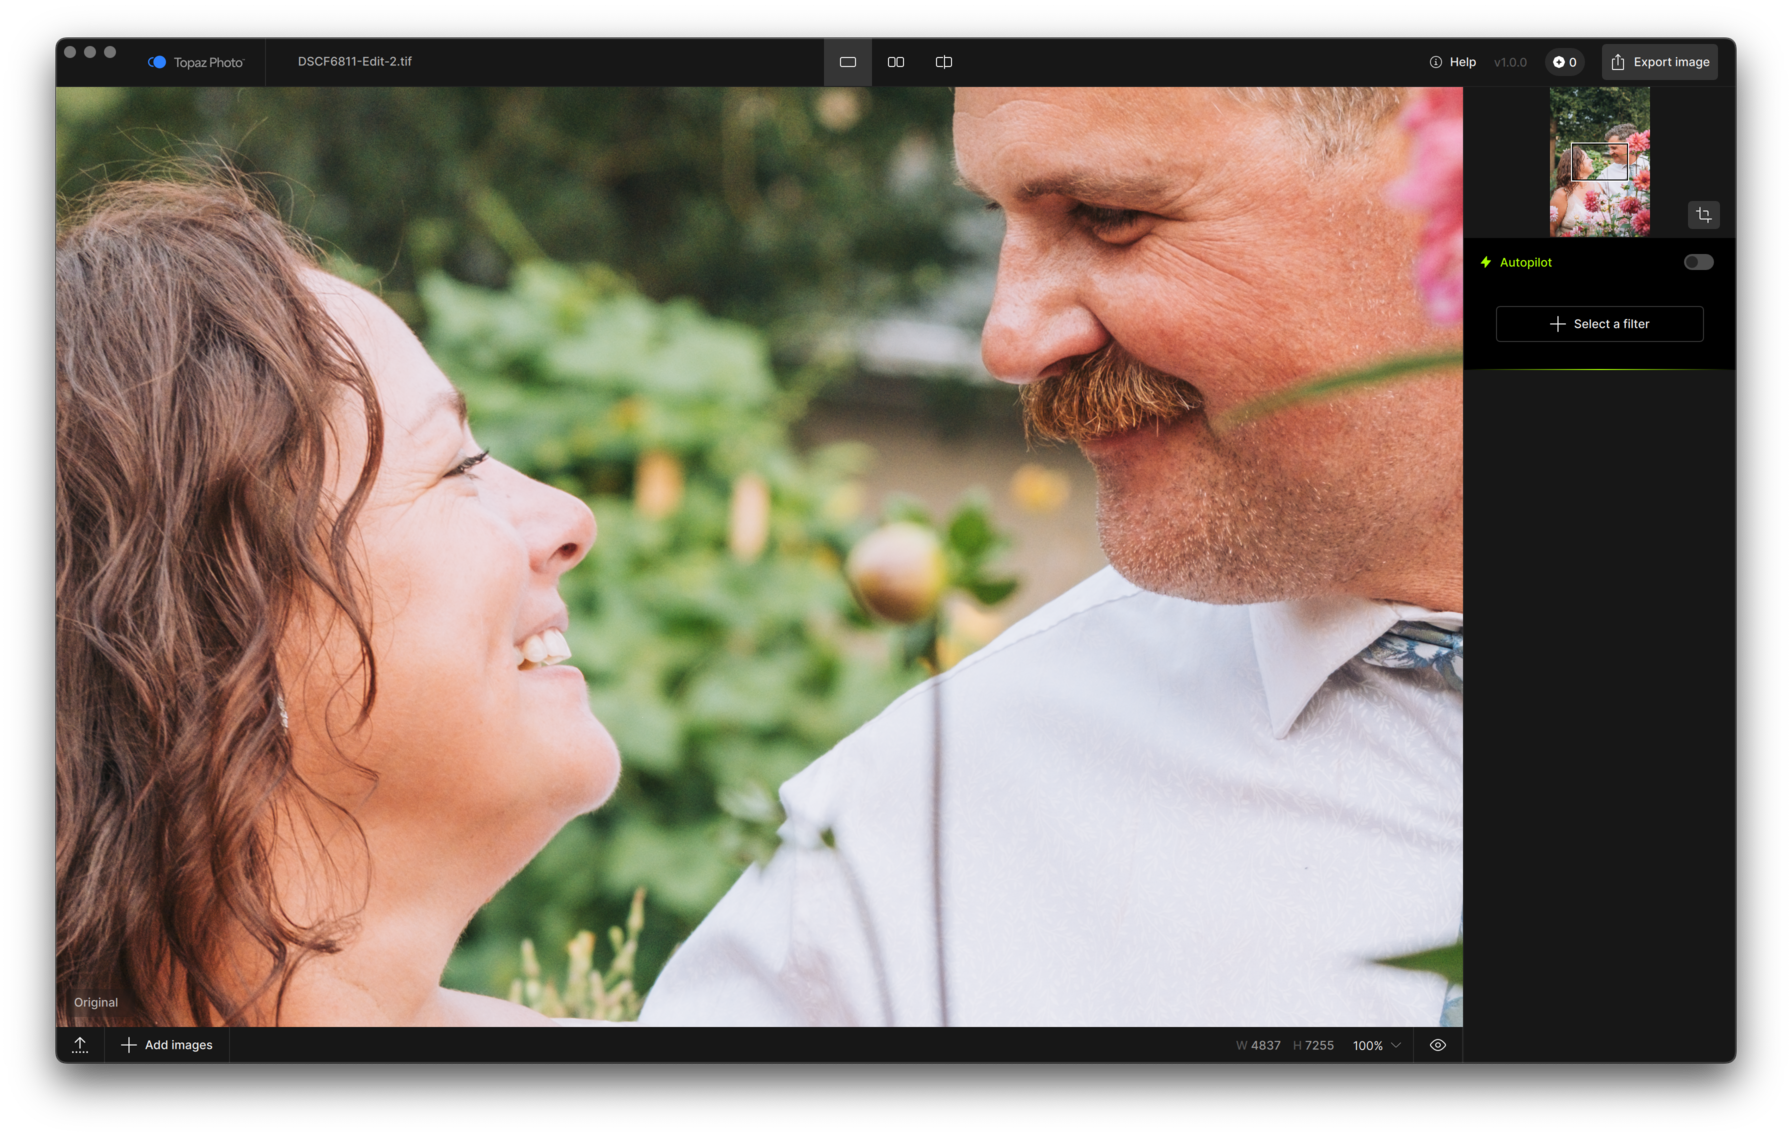Click the Add images button
Viewport: 1792px width, 1137px height.
[x=167, y=1045]
